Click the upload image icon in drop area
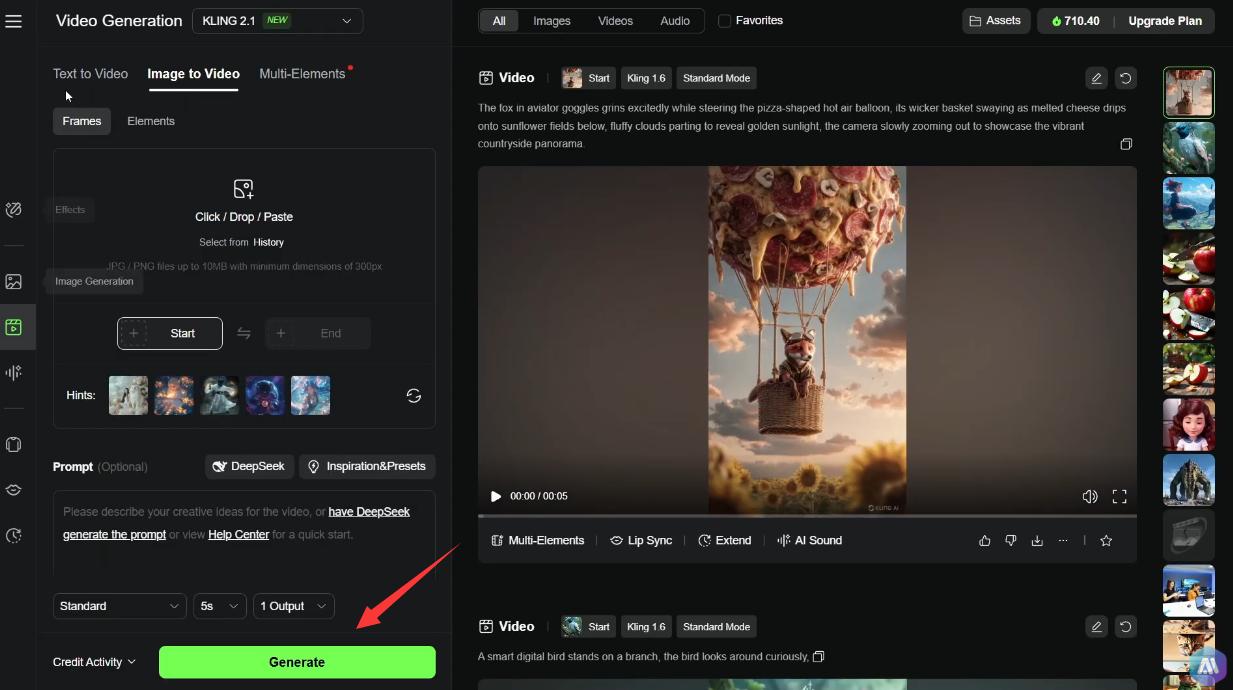This screenshot has width=1233, height=690. pyautogui.click(x=244, y=189)
